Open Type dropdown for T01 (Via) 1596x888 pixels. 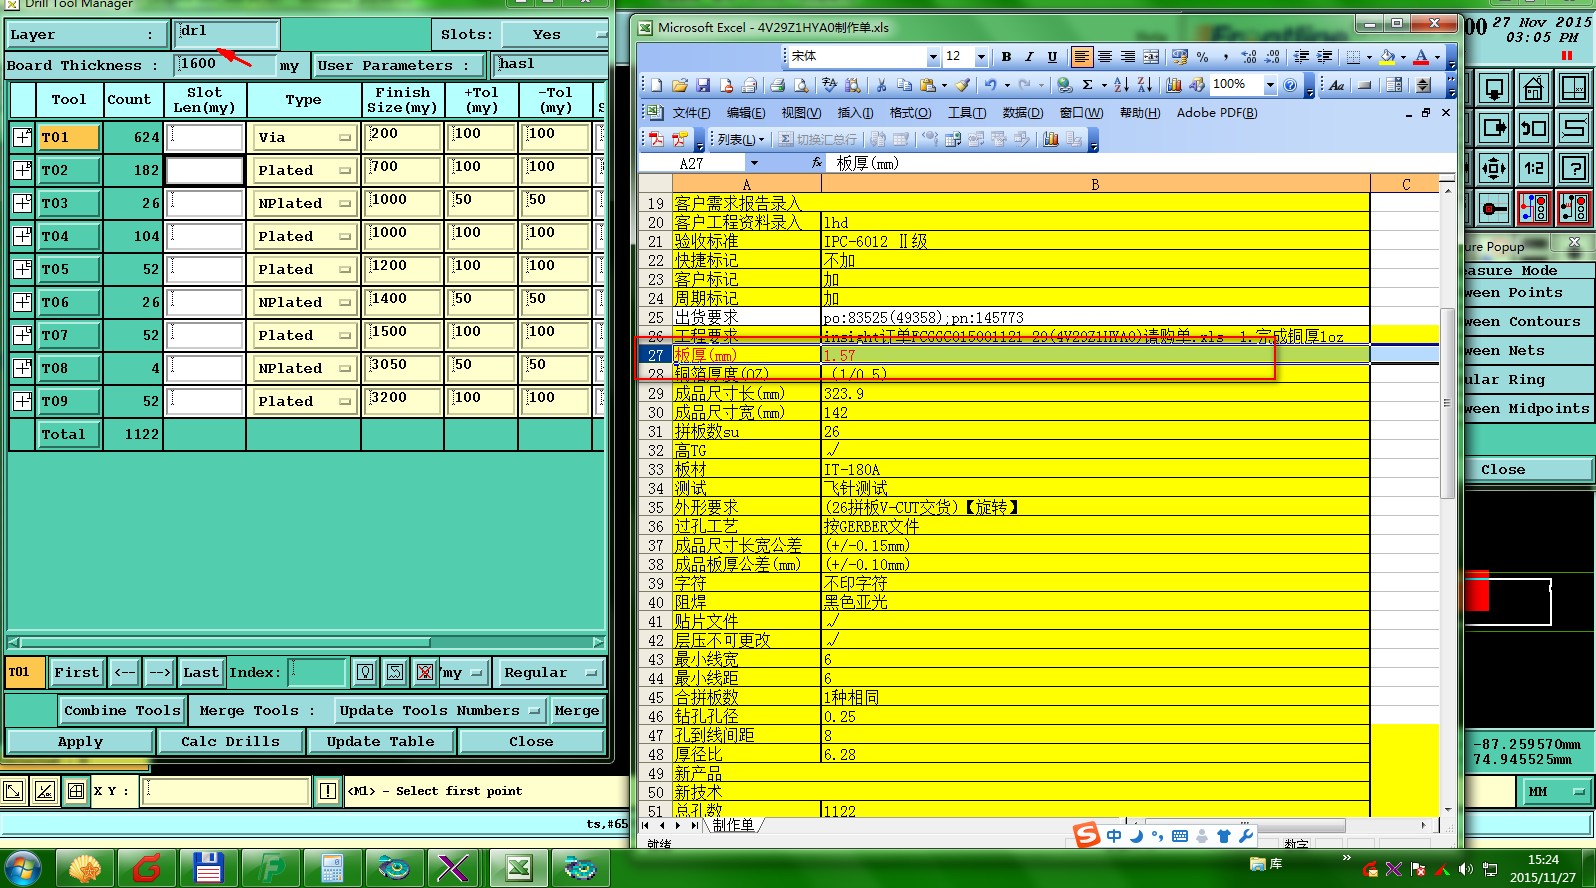coord(304,137)
